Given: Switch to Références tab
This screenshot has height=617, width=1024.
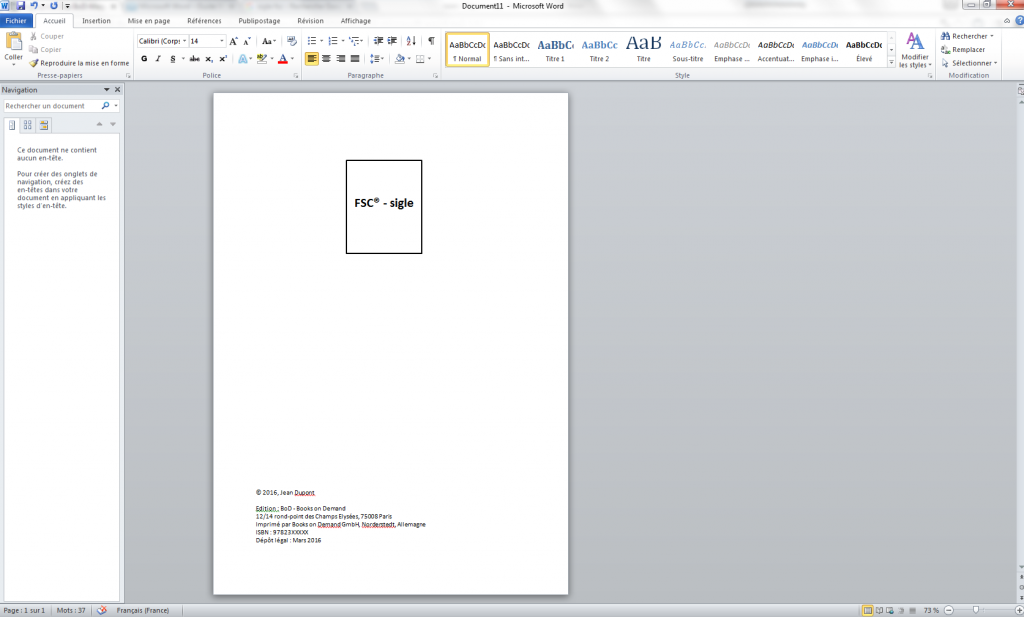Looking at the screenshot, I should [204, 21].
